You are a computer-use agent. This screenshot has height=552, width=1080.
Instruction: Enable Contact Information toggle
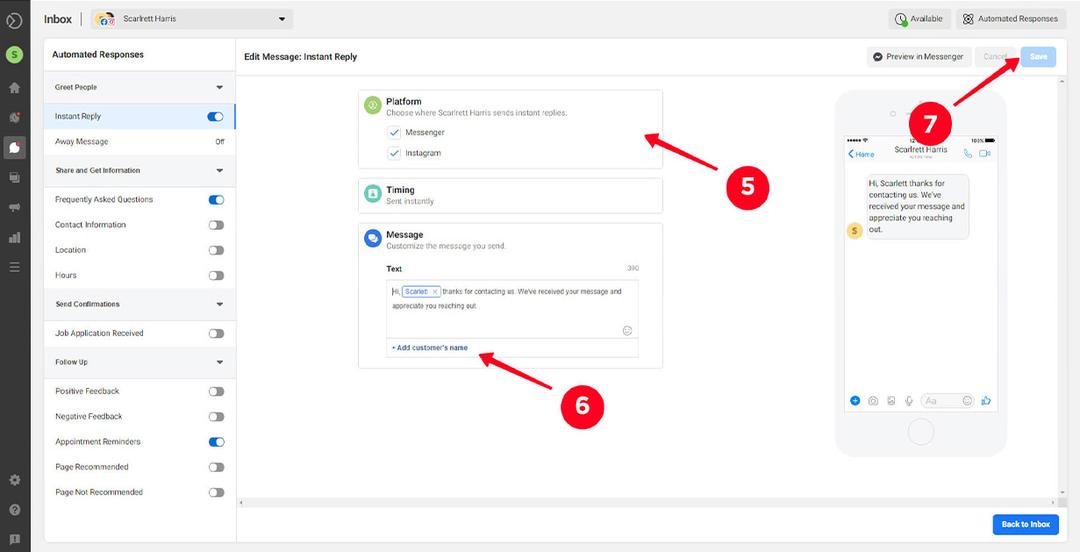[216, 225]
